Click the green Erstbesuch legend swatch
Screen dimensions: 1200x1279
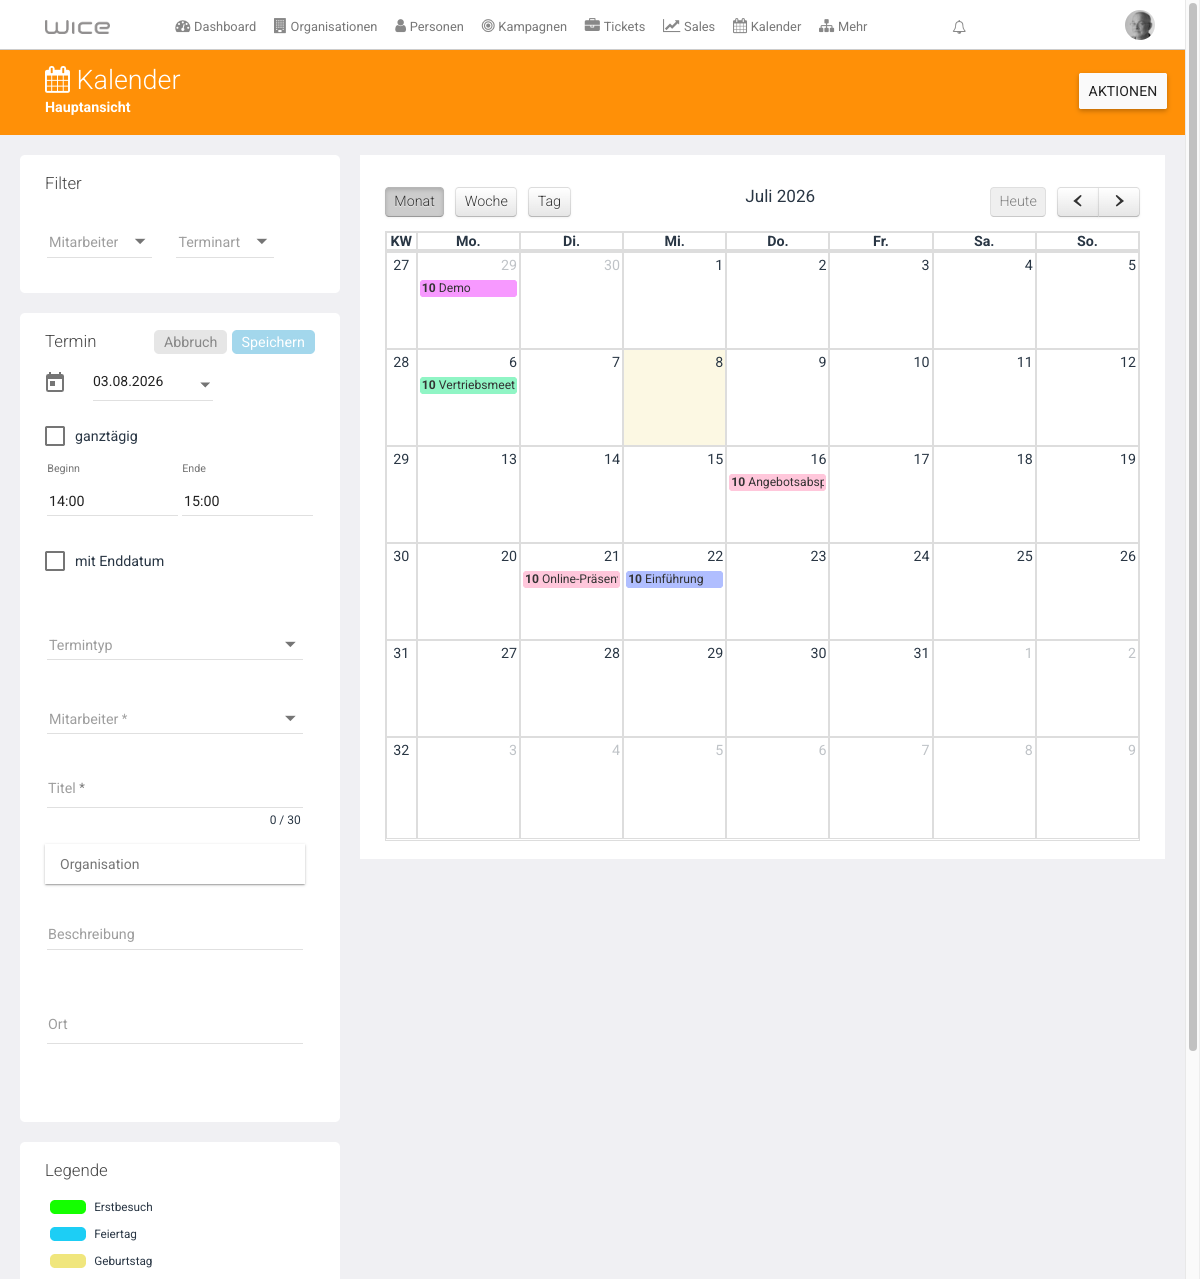(68, 1207)
